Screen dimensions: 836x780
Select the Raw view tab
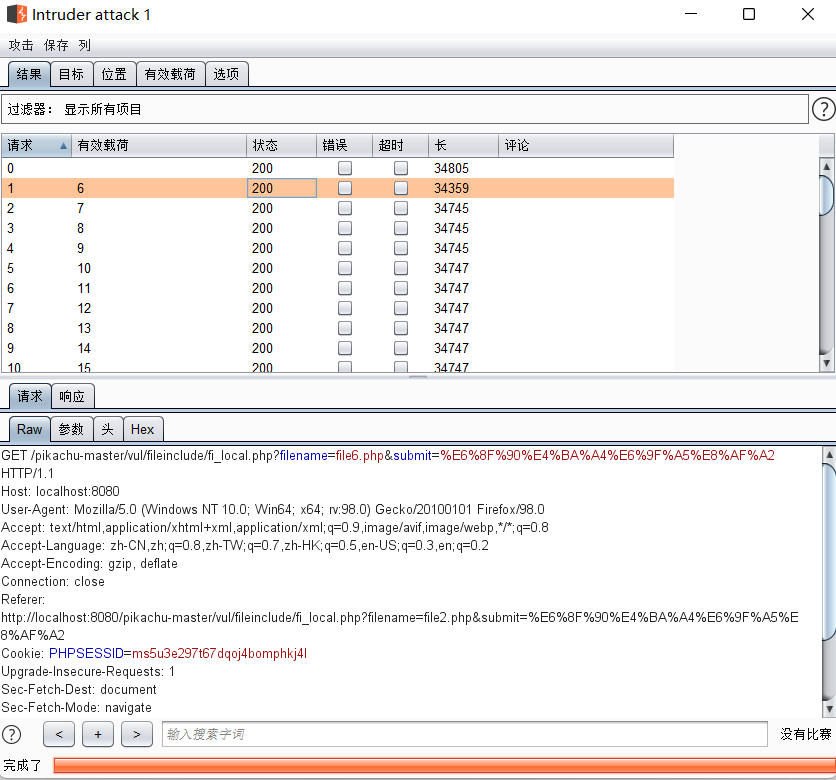pos(29,429)
